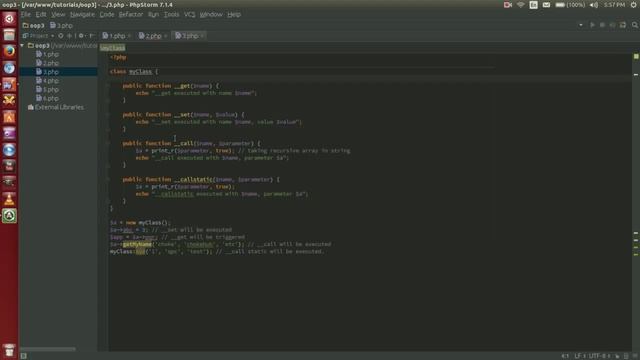The width and height of the screenshot is (640, 360).
Task: Click the line separator LF status entry
Action: [580, 356]
